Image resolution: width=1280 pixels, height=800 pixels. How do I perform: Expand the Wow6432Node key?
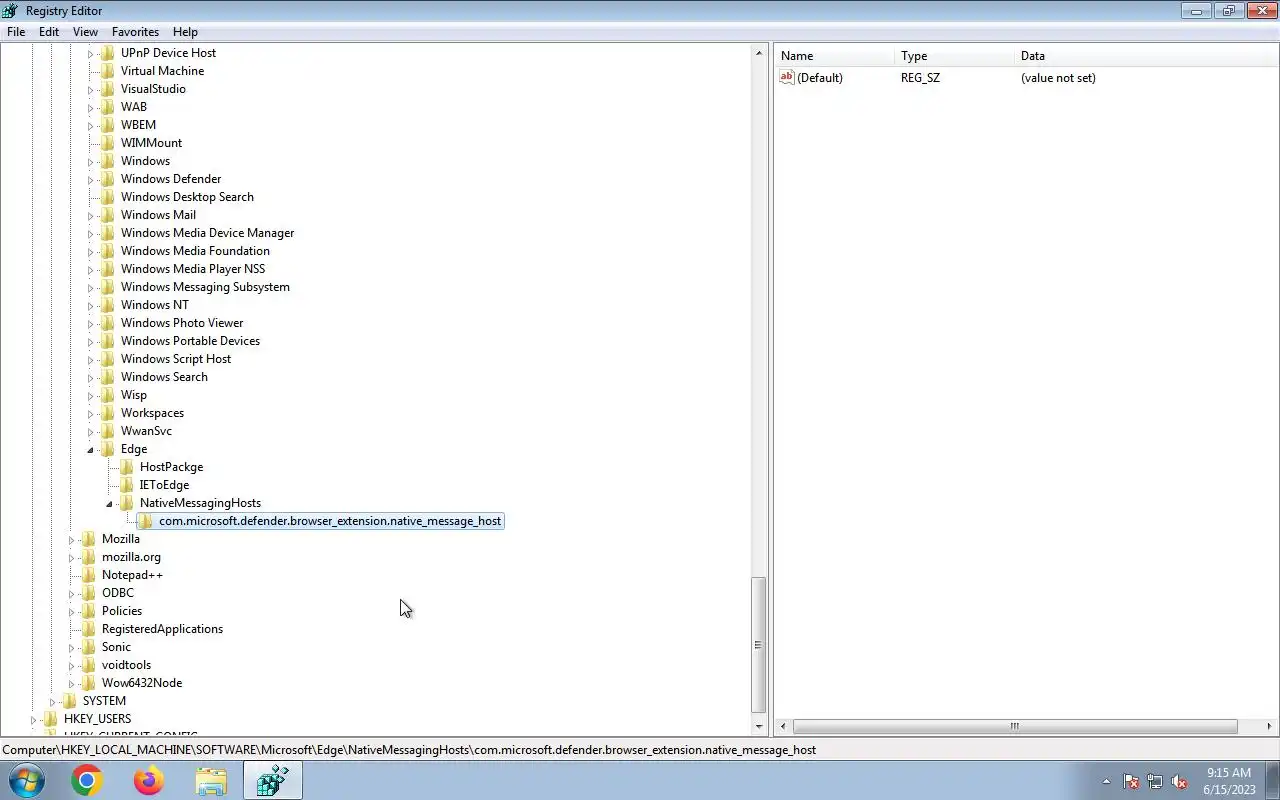click(x=71, y=683)
